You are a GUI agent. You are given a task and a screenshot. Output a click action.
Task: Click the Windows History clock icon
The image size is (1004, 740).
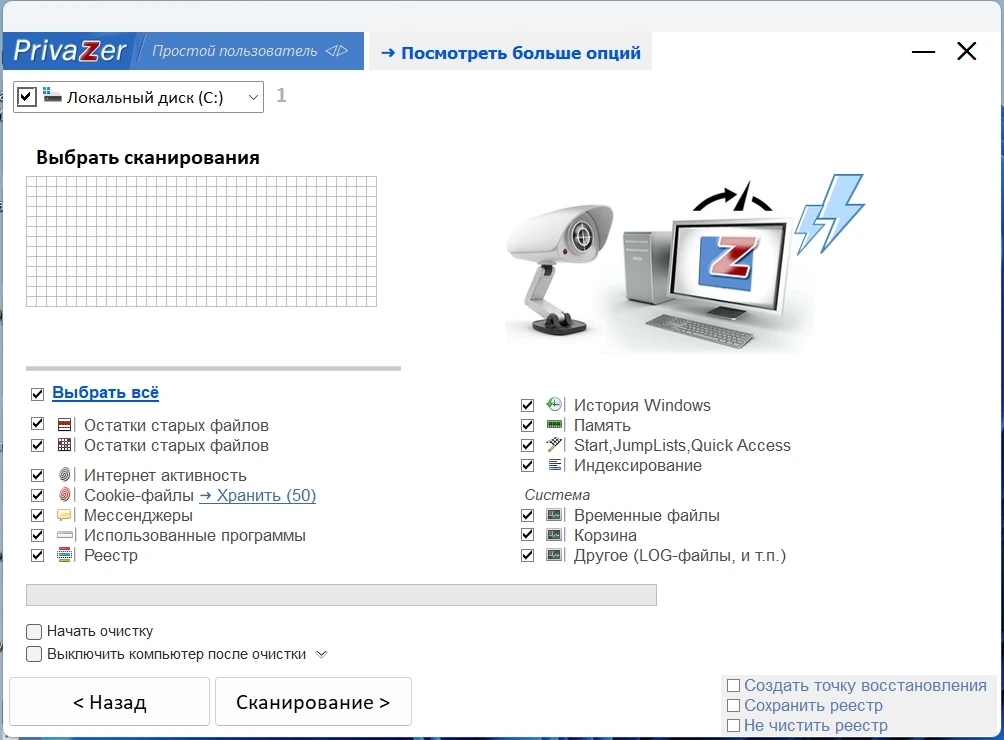(555, 405)
